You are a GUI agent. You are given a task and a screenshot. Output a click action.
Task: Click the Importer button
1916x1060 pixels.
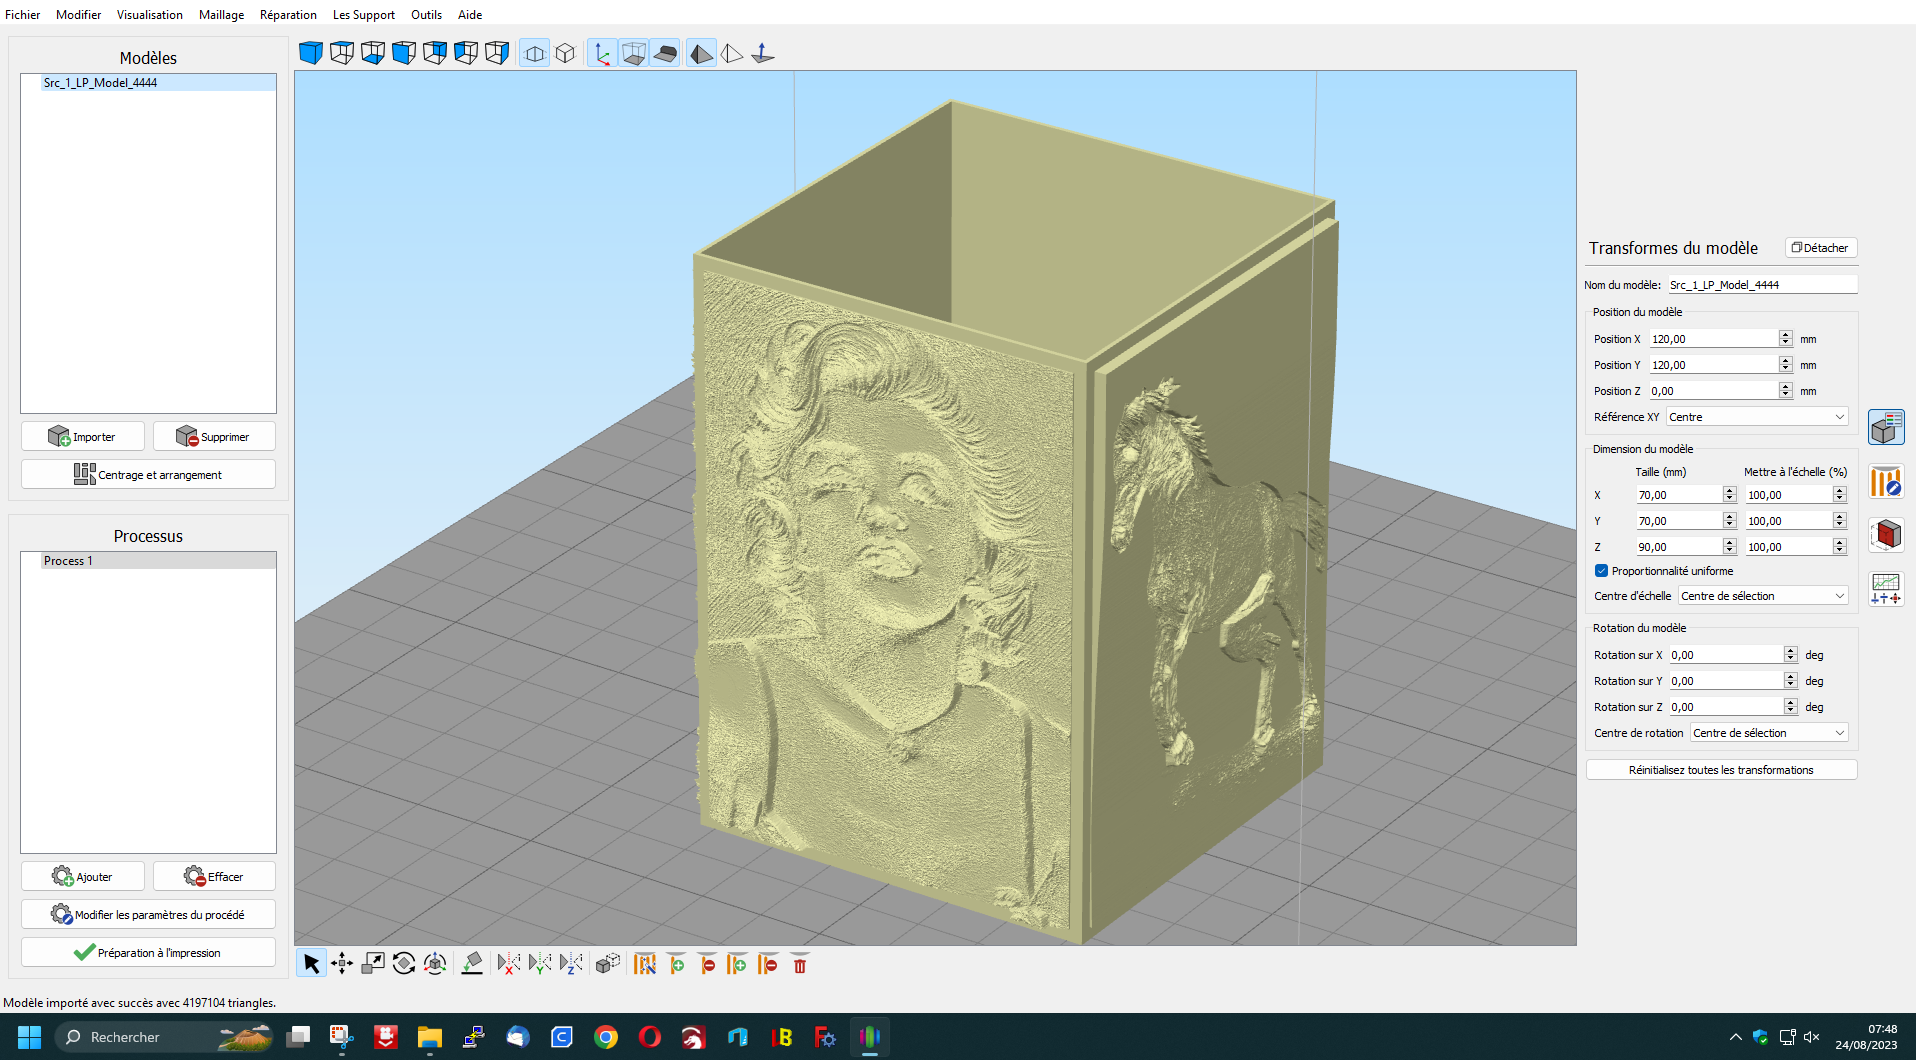[x=83, y=437]
